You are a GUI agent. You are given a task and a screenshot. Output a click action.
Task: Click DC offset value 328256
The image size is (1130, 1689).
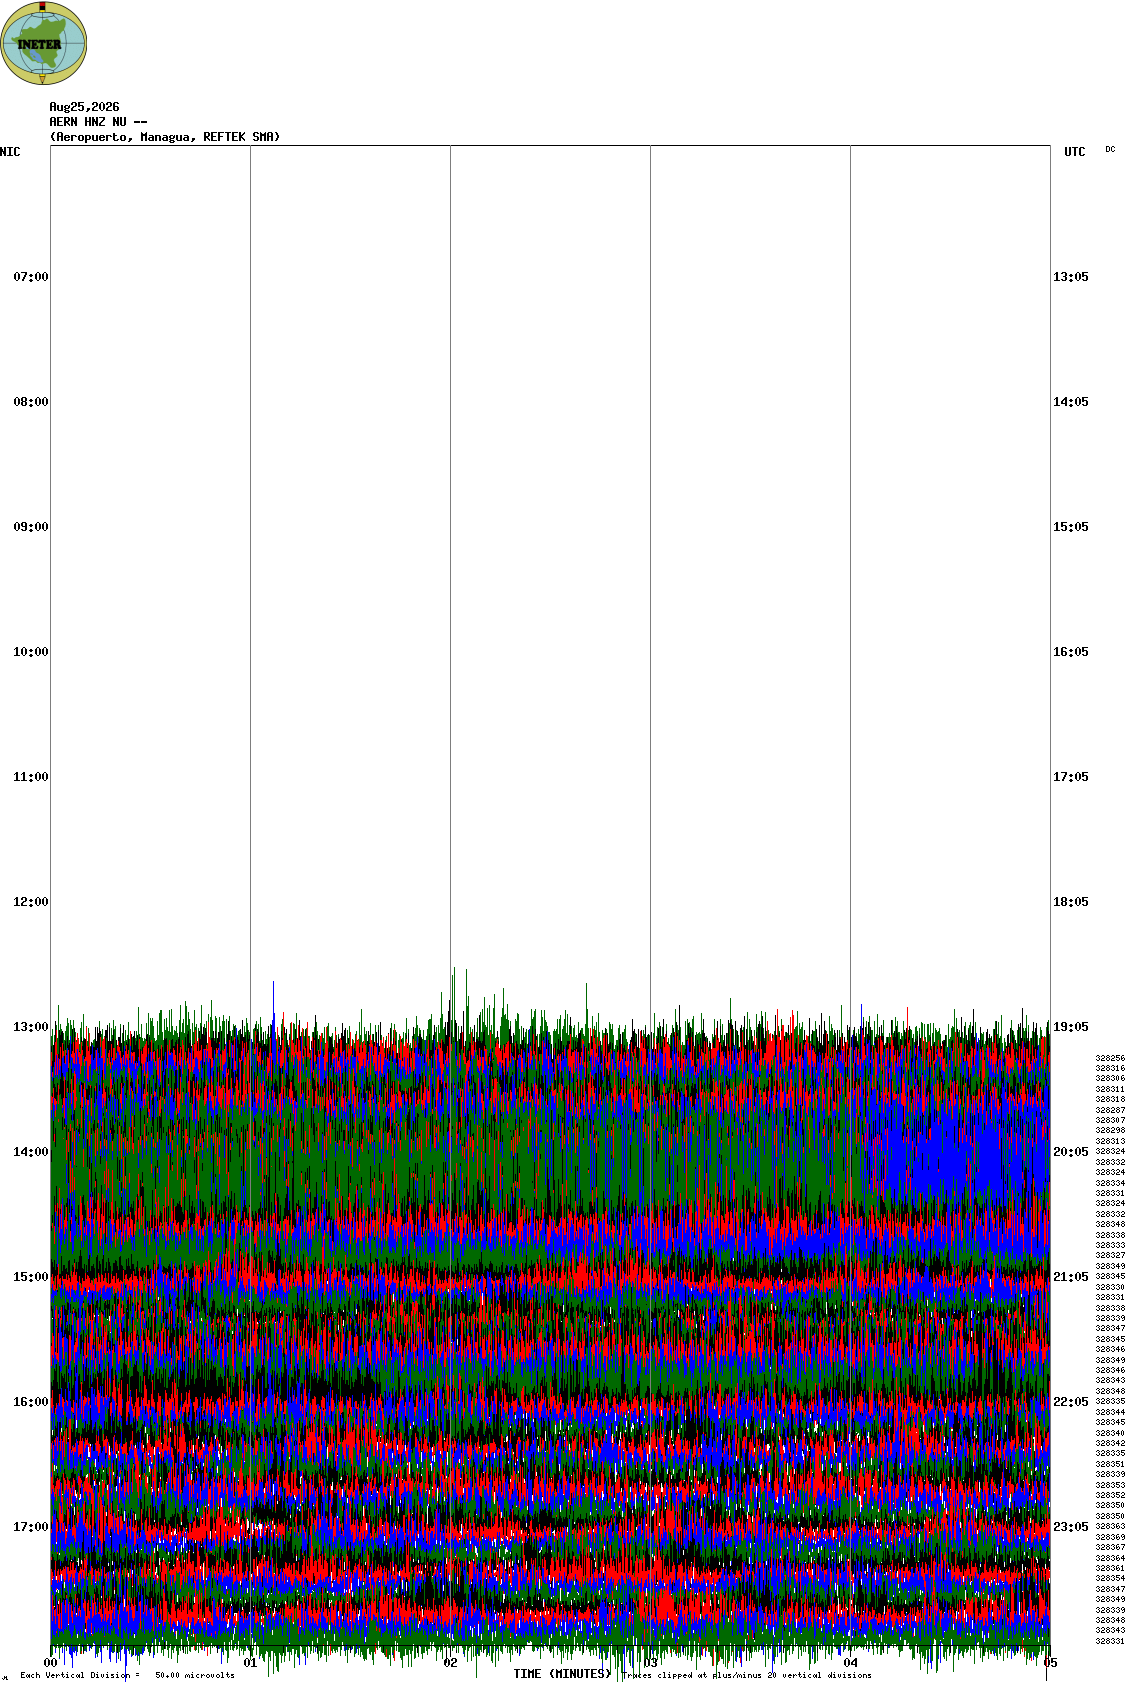click(1110, 1058)
